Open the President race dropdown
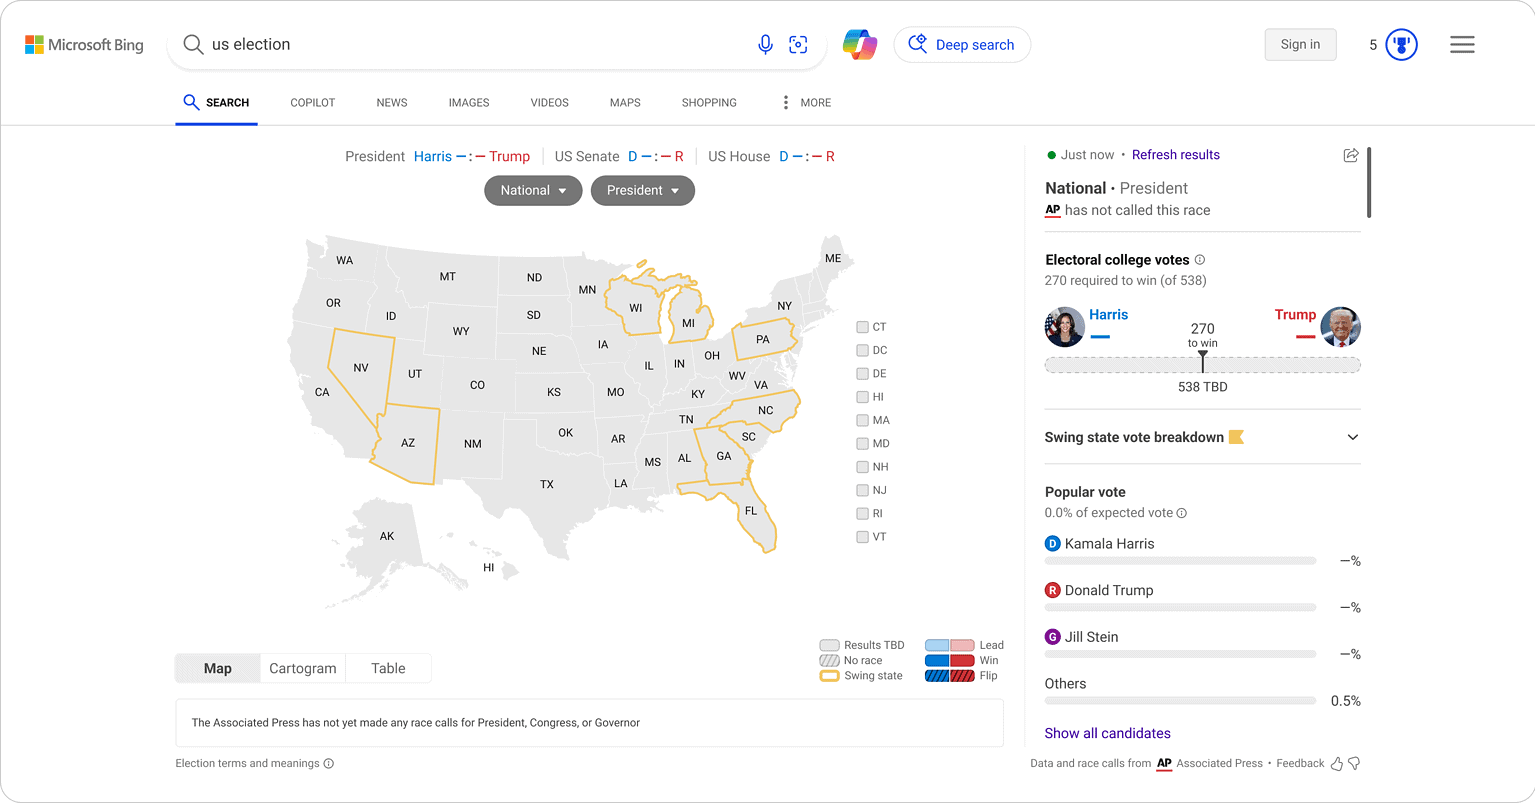1535x803 pixels. coord(642,190)
